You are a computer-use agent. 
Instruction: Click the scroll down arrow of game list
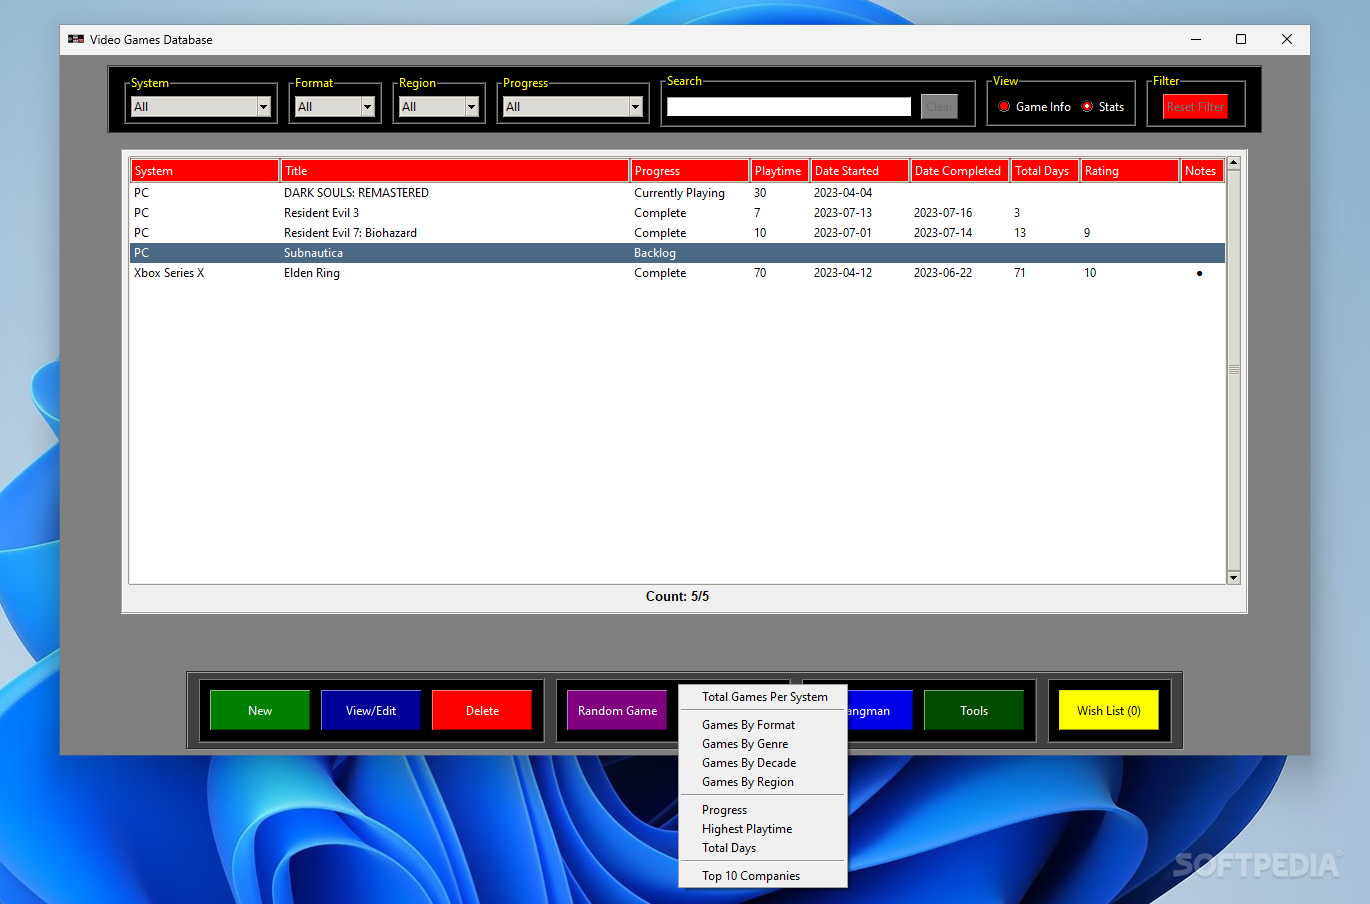coord(1233,577)
